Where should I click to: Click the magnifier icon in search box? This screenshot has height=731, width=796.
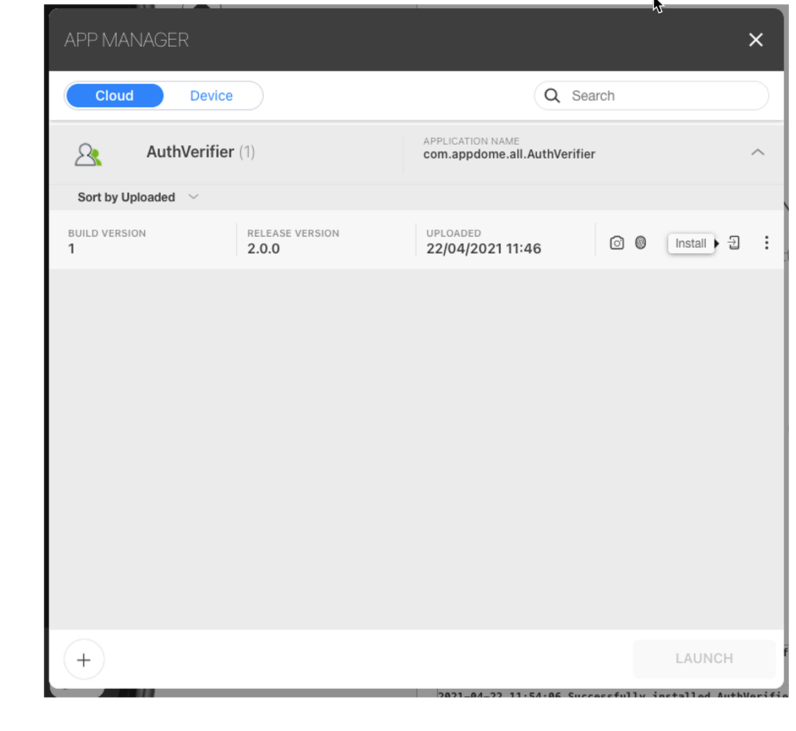pyautogui.click(x=552, y=96)
